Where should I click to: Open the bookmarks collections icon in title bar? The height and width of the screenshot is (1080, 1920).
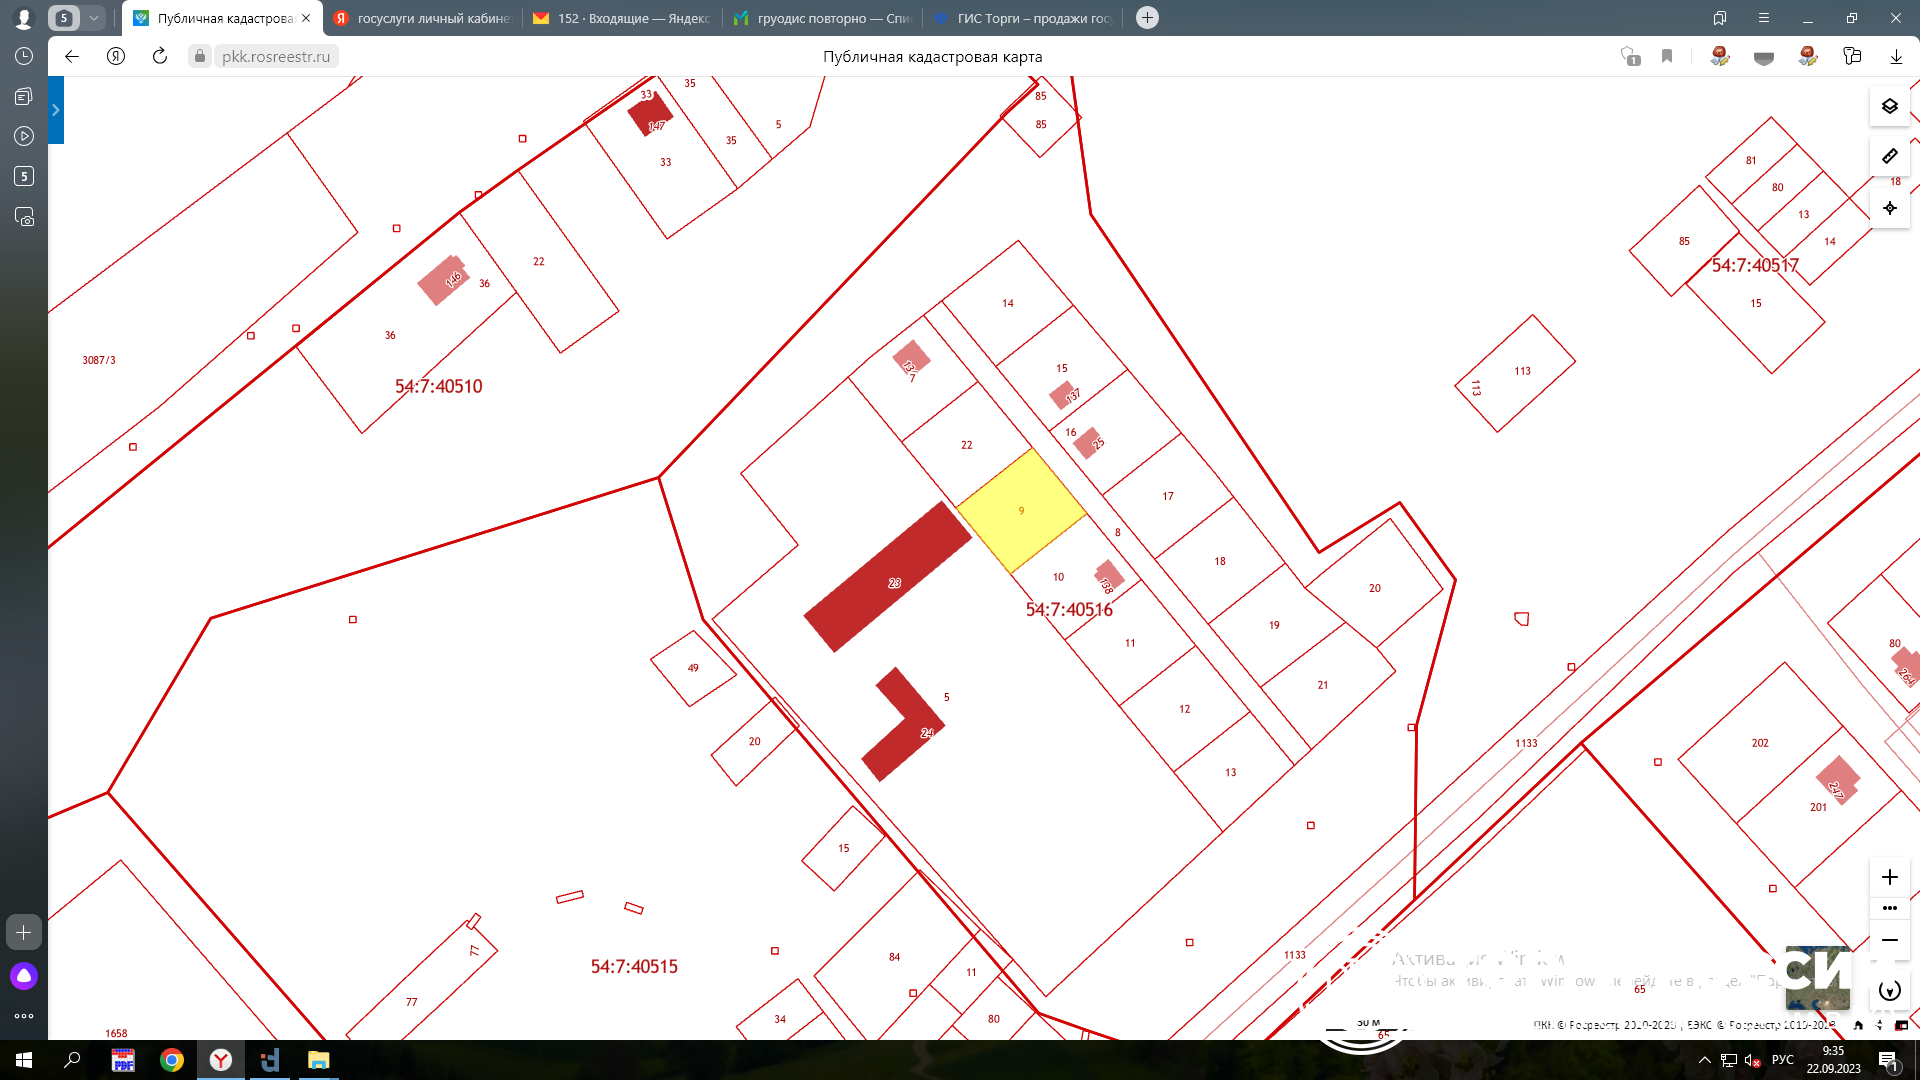point(1720,18)
